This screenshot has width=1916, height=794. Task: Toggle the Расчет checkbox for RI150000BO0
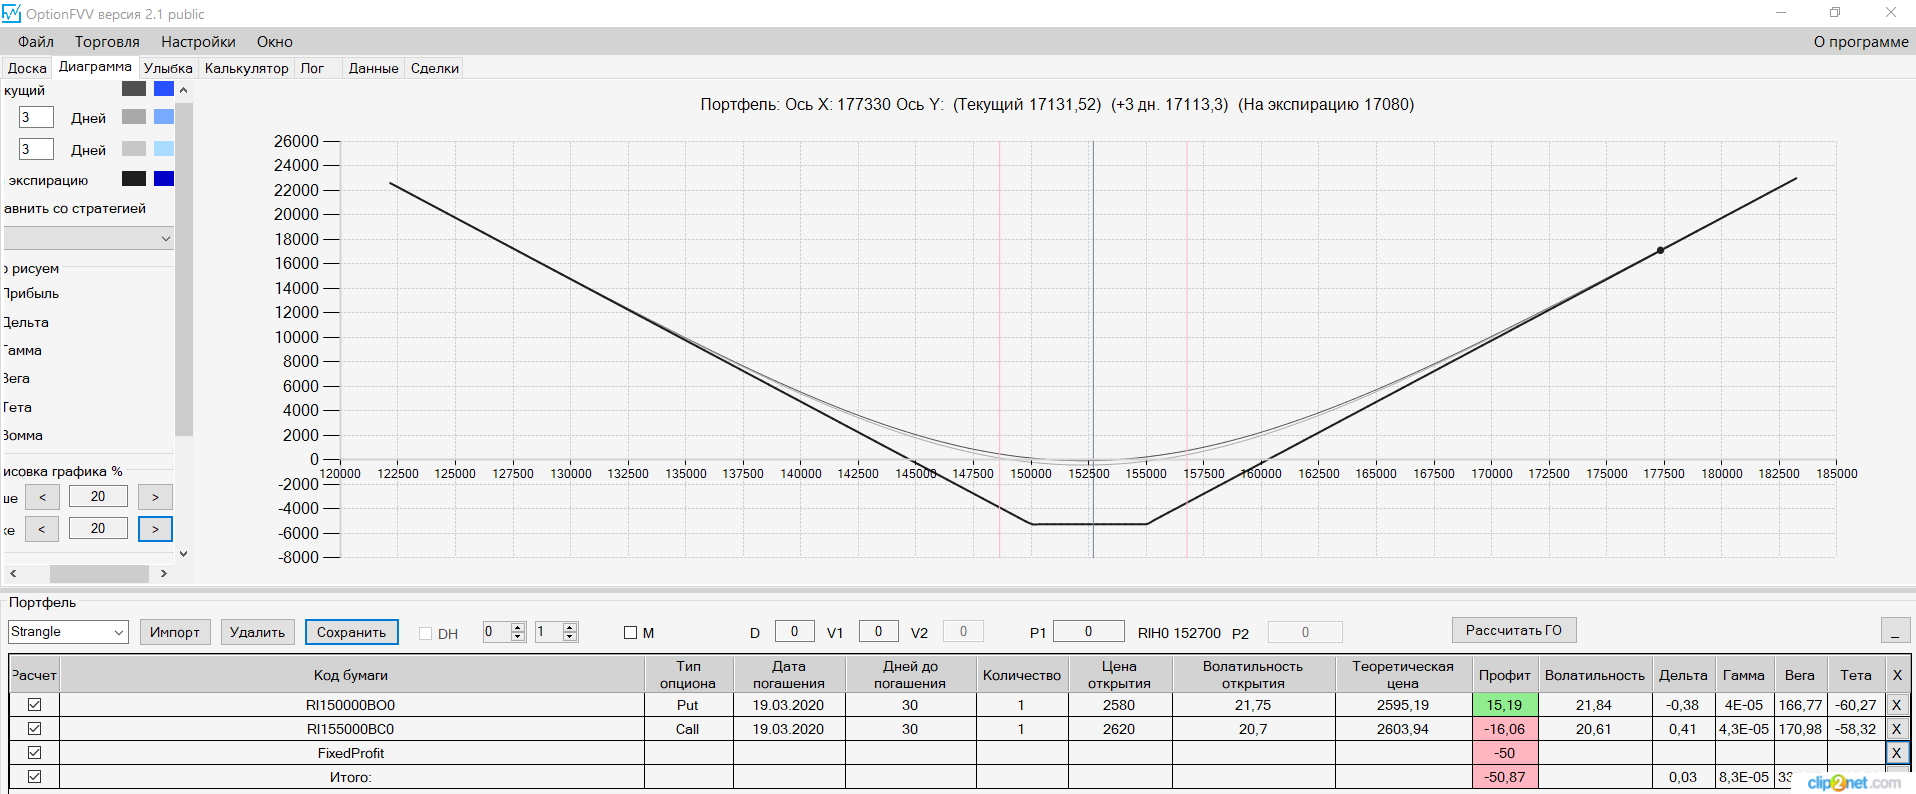[x=34, y=705]
